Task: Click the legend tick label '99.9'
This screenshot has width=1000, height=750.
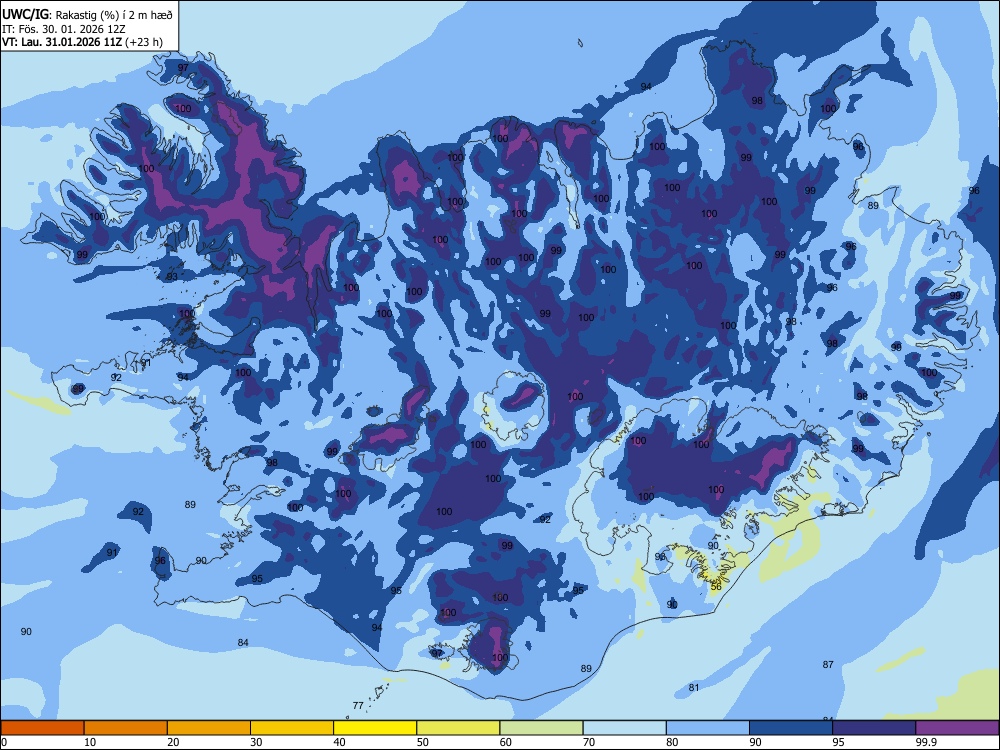Action: [925, 742]
